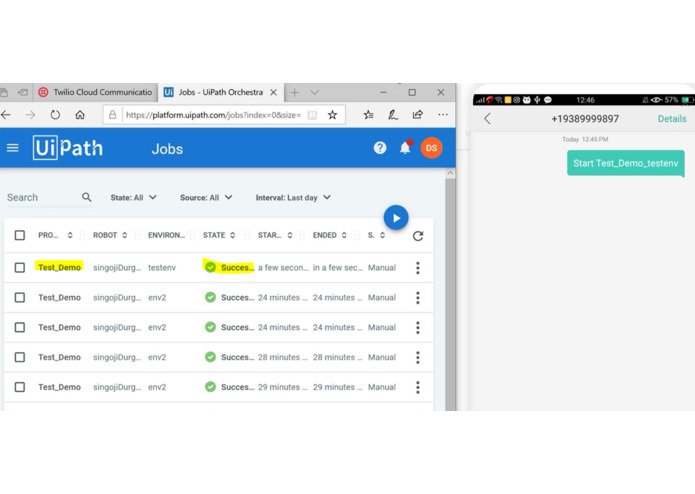This screenshot has height=494, width=695.
Task: Click the ENVIRONMENT column header
Action: point(166,235)
